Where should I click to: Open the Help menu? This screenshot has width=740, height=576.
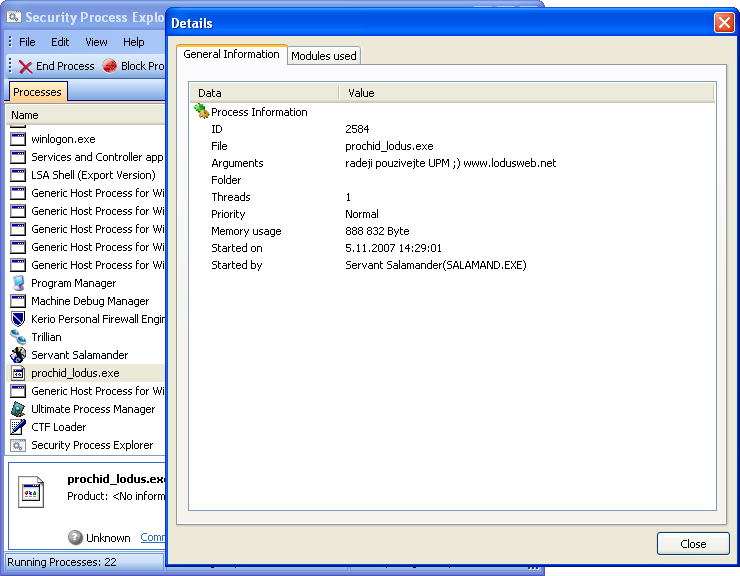pyautogui.click(x=134, y=42)
